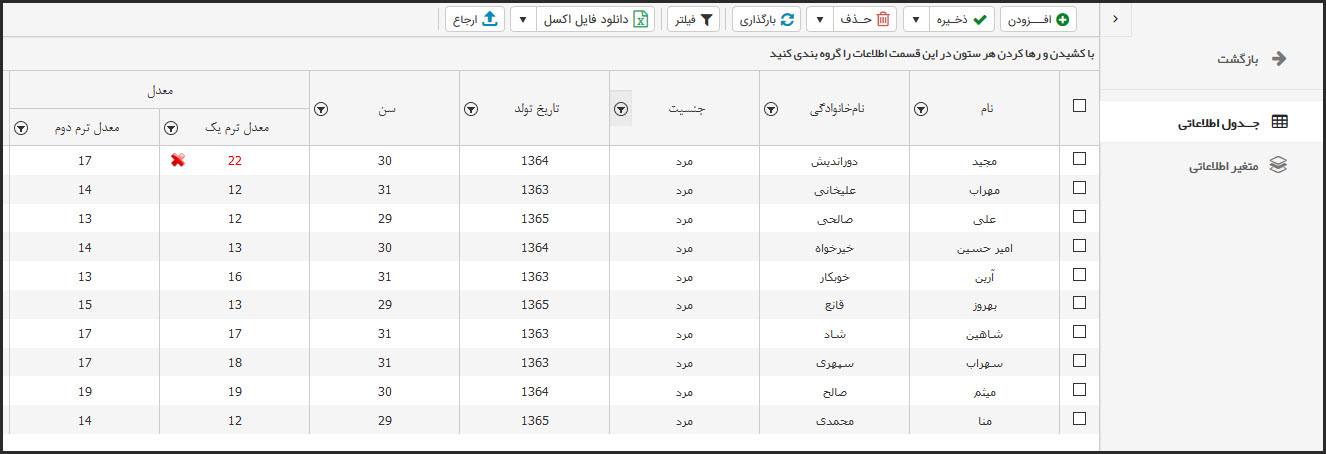Open filter icon in نام‌خانوادگی column header

point(770,110)
